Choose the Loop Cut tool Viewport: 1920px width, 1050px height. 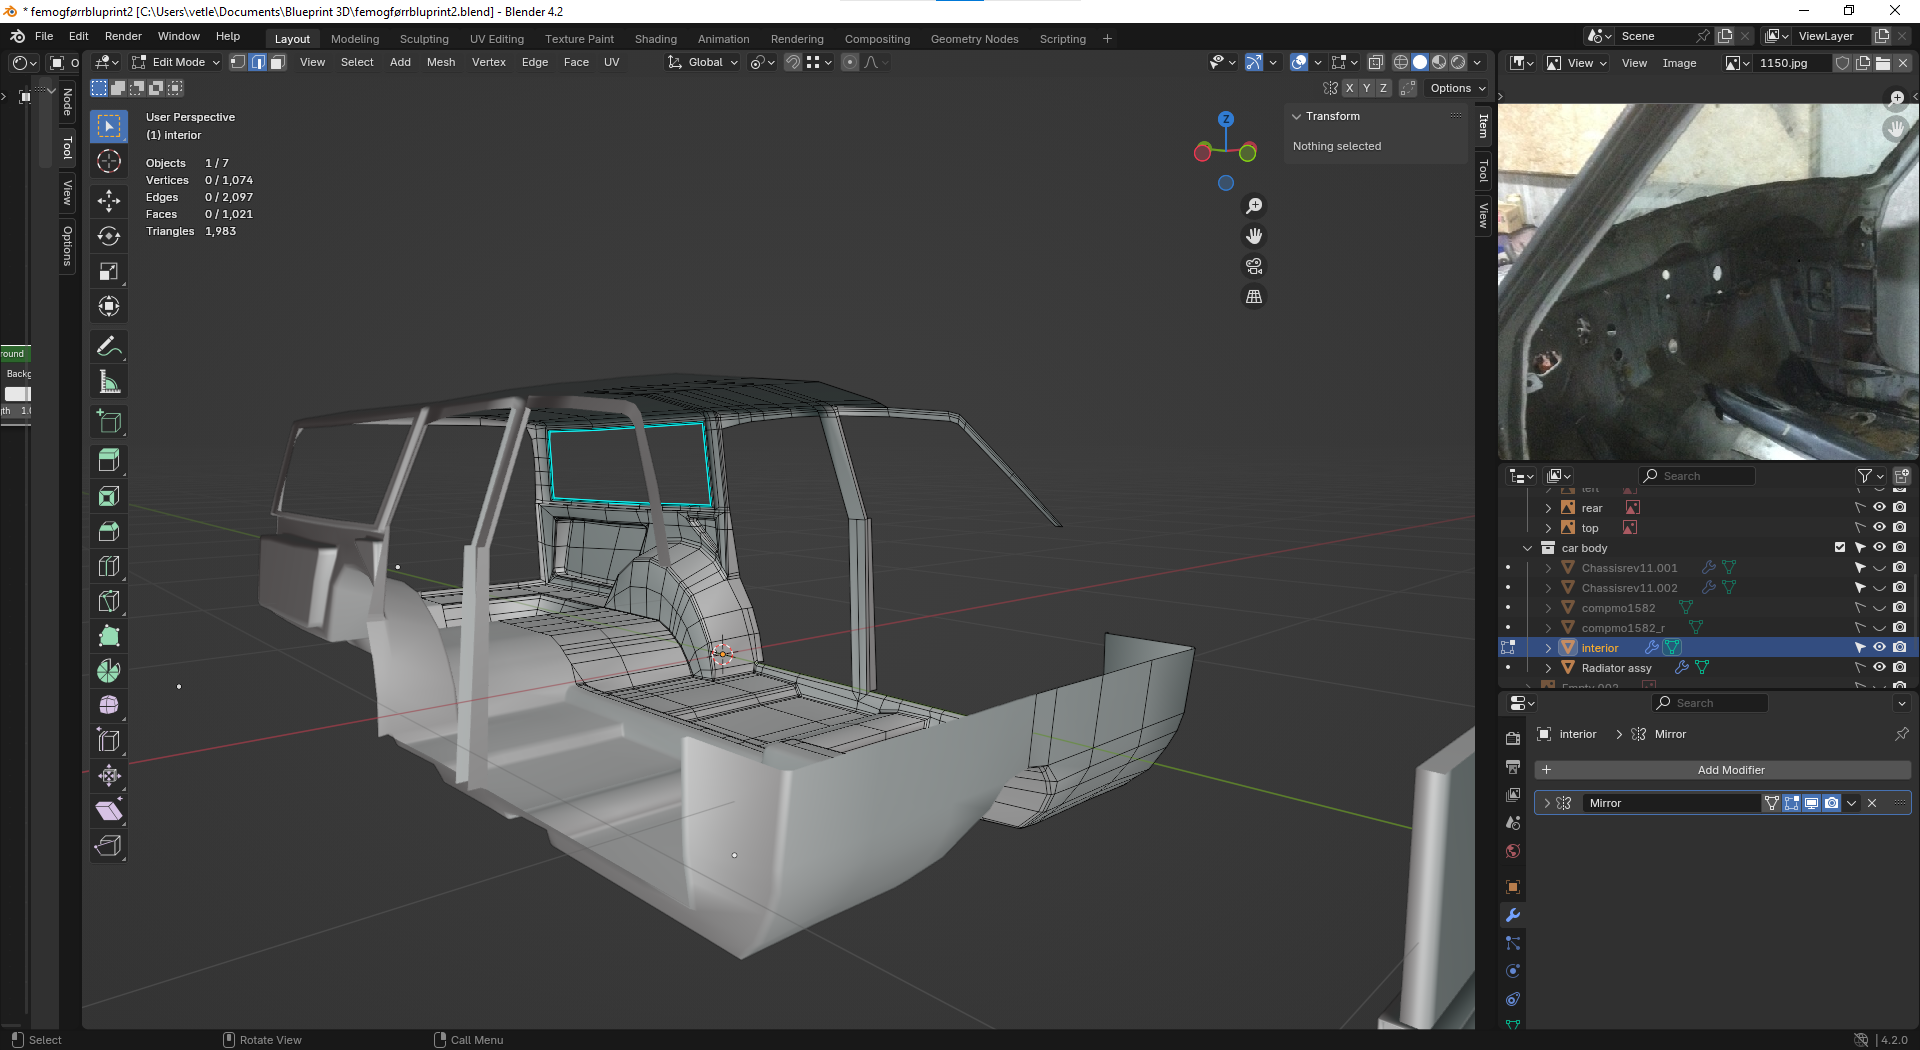pyautogui.click(x=109, y=566)
